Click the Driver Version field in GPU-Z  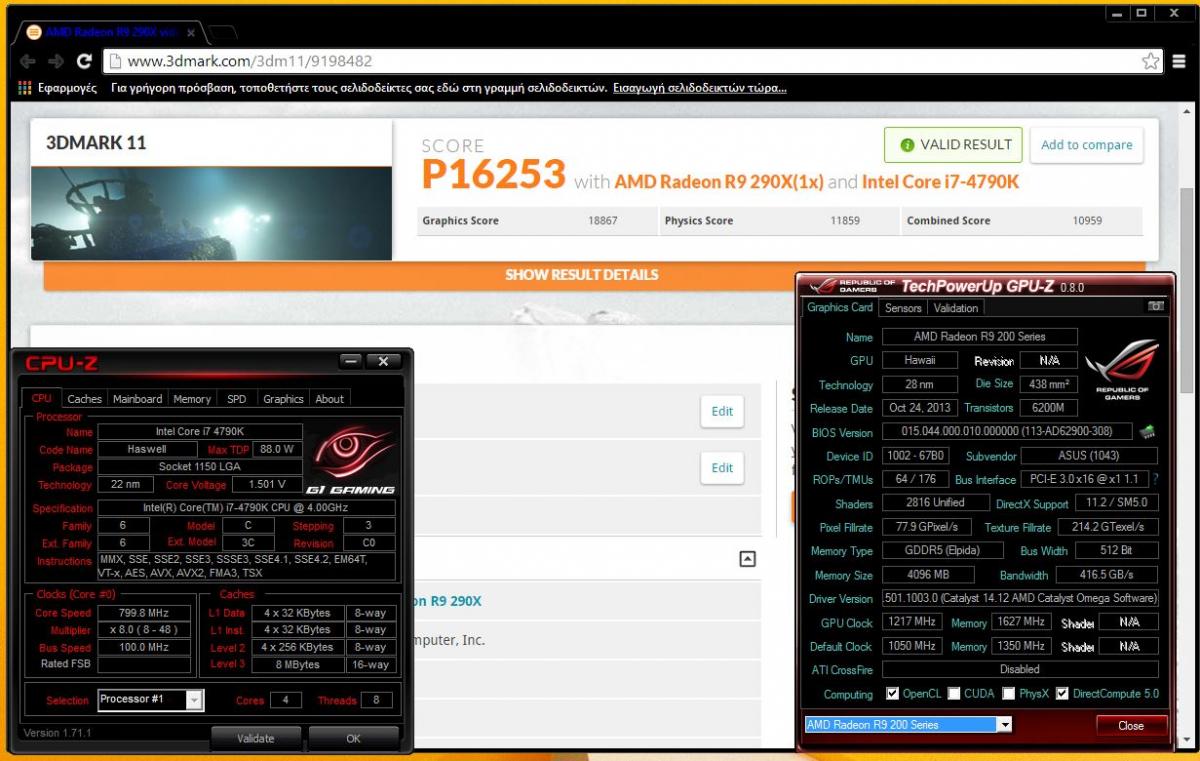[x=1020, y=598]
